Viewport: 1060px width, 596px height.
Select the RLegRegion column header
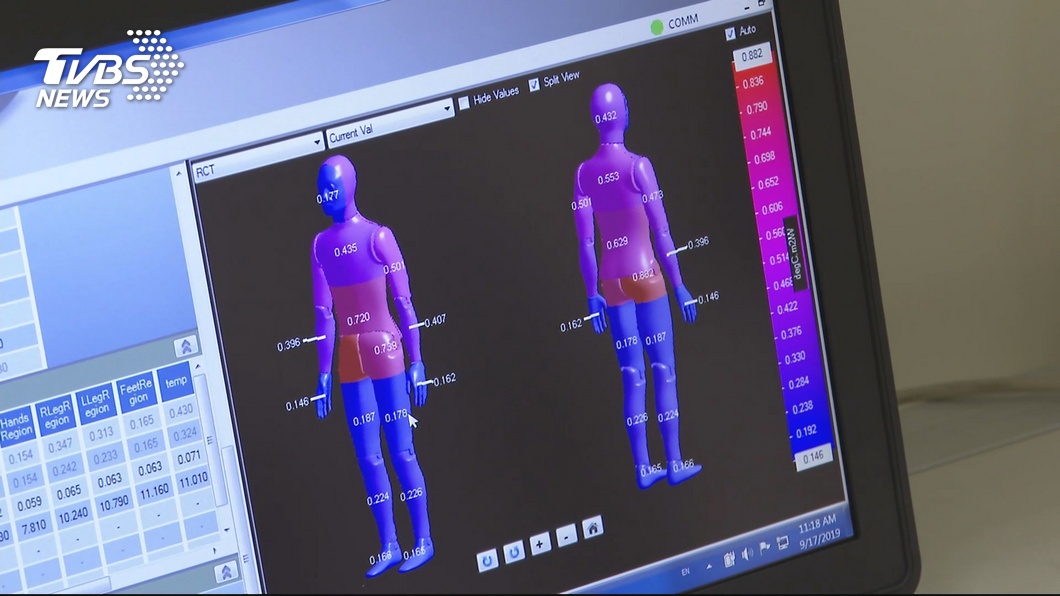coord(55,416)
